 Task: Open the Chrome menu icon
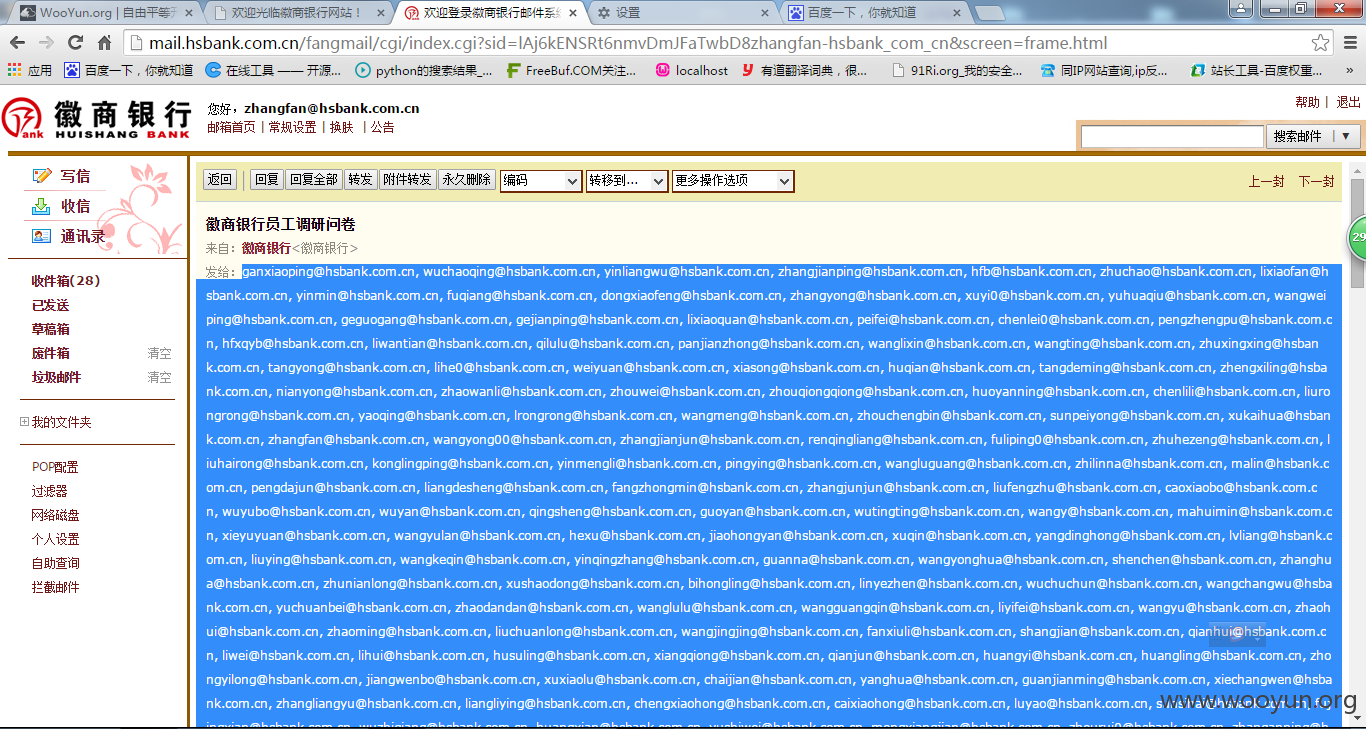(x=1348, y=43)
